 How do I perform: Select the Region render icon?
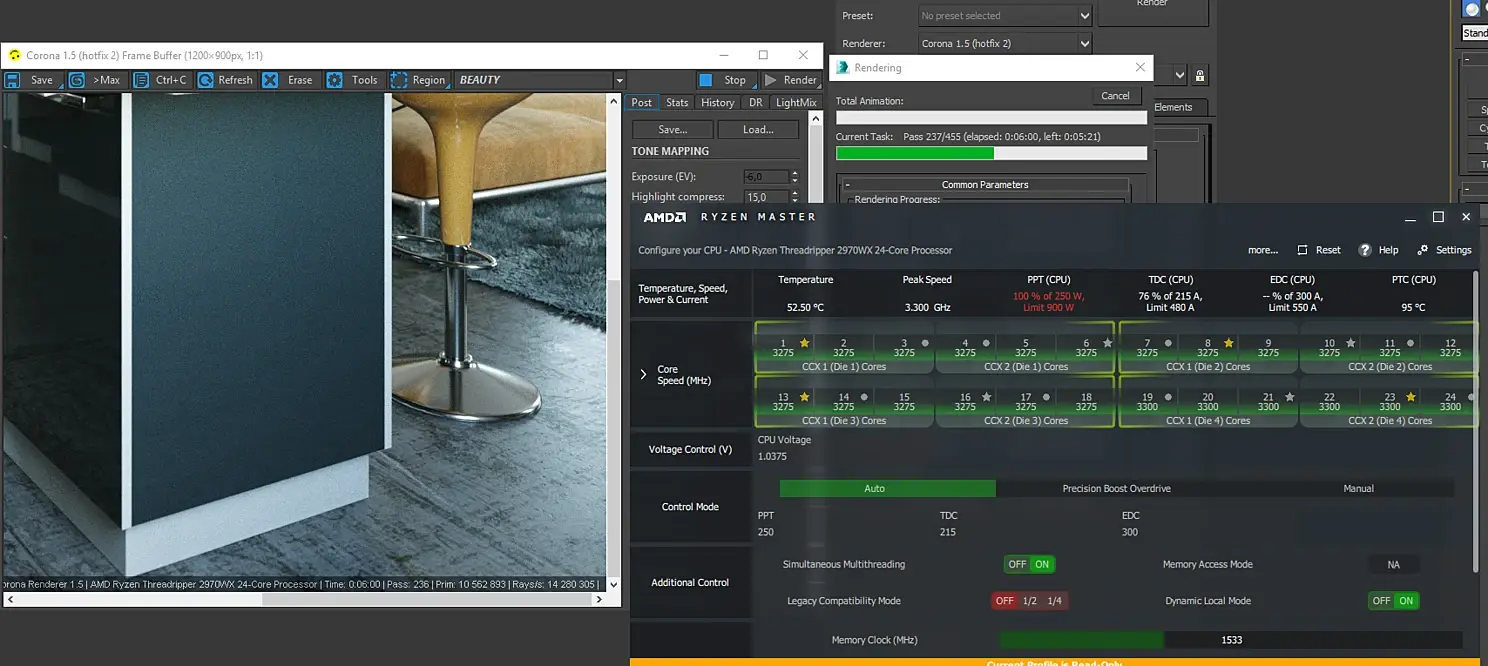coord(399,80)
